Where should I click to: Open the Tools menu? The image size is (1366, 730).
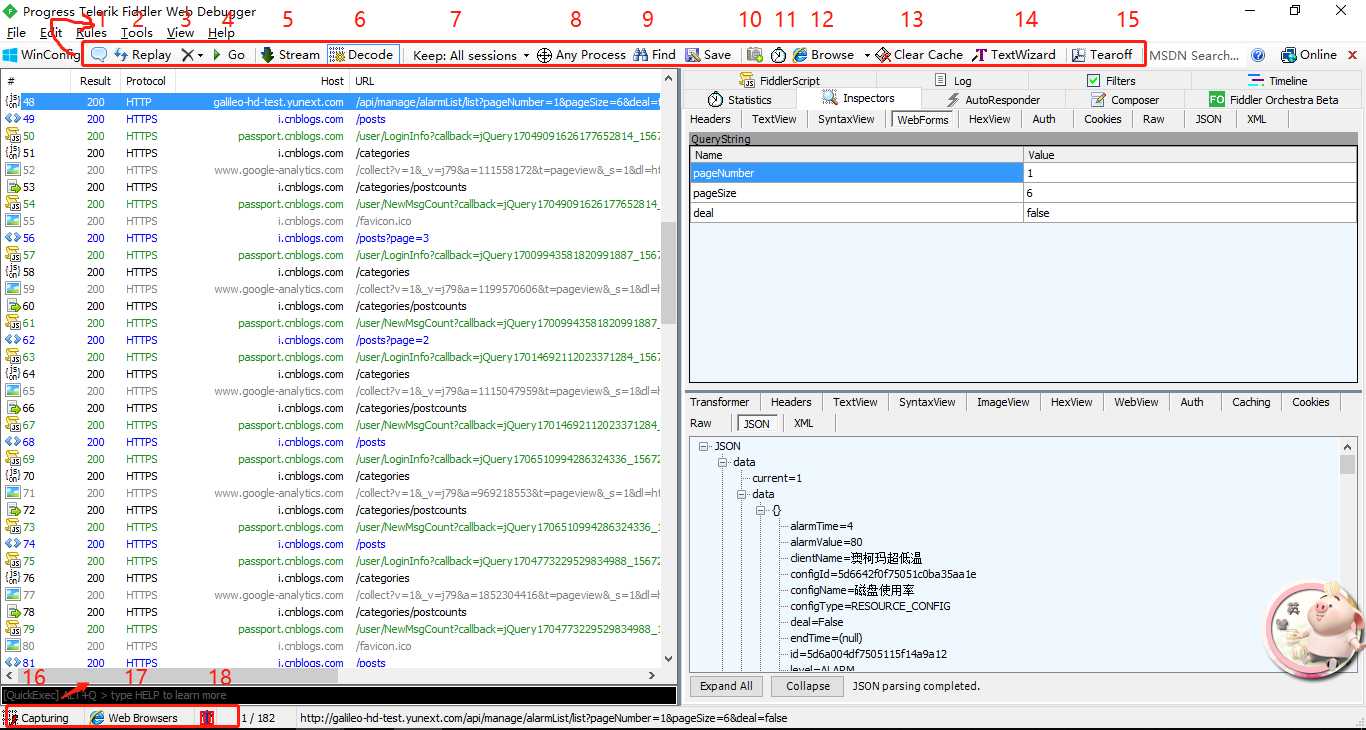pyautogui.click(x=137, y=33)
